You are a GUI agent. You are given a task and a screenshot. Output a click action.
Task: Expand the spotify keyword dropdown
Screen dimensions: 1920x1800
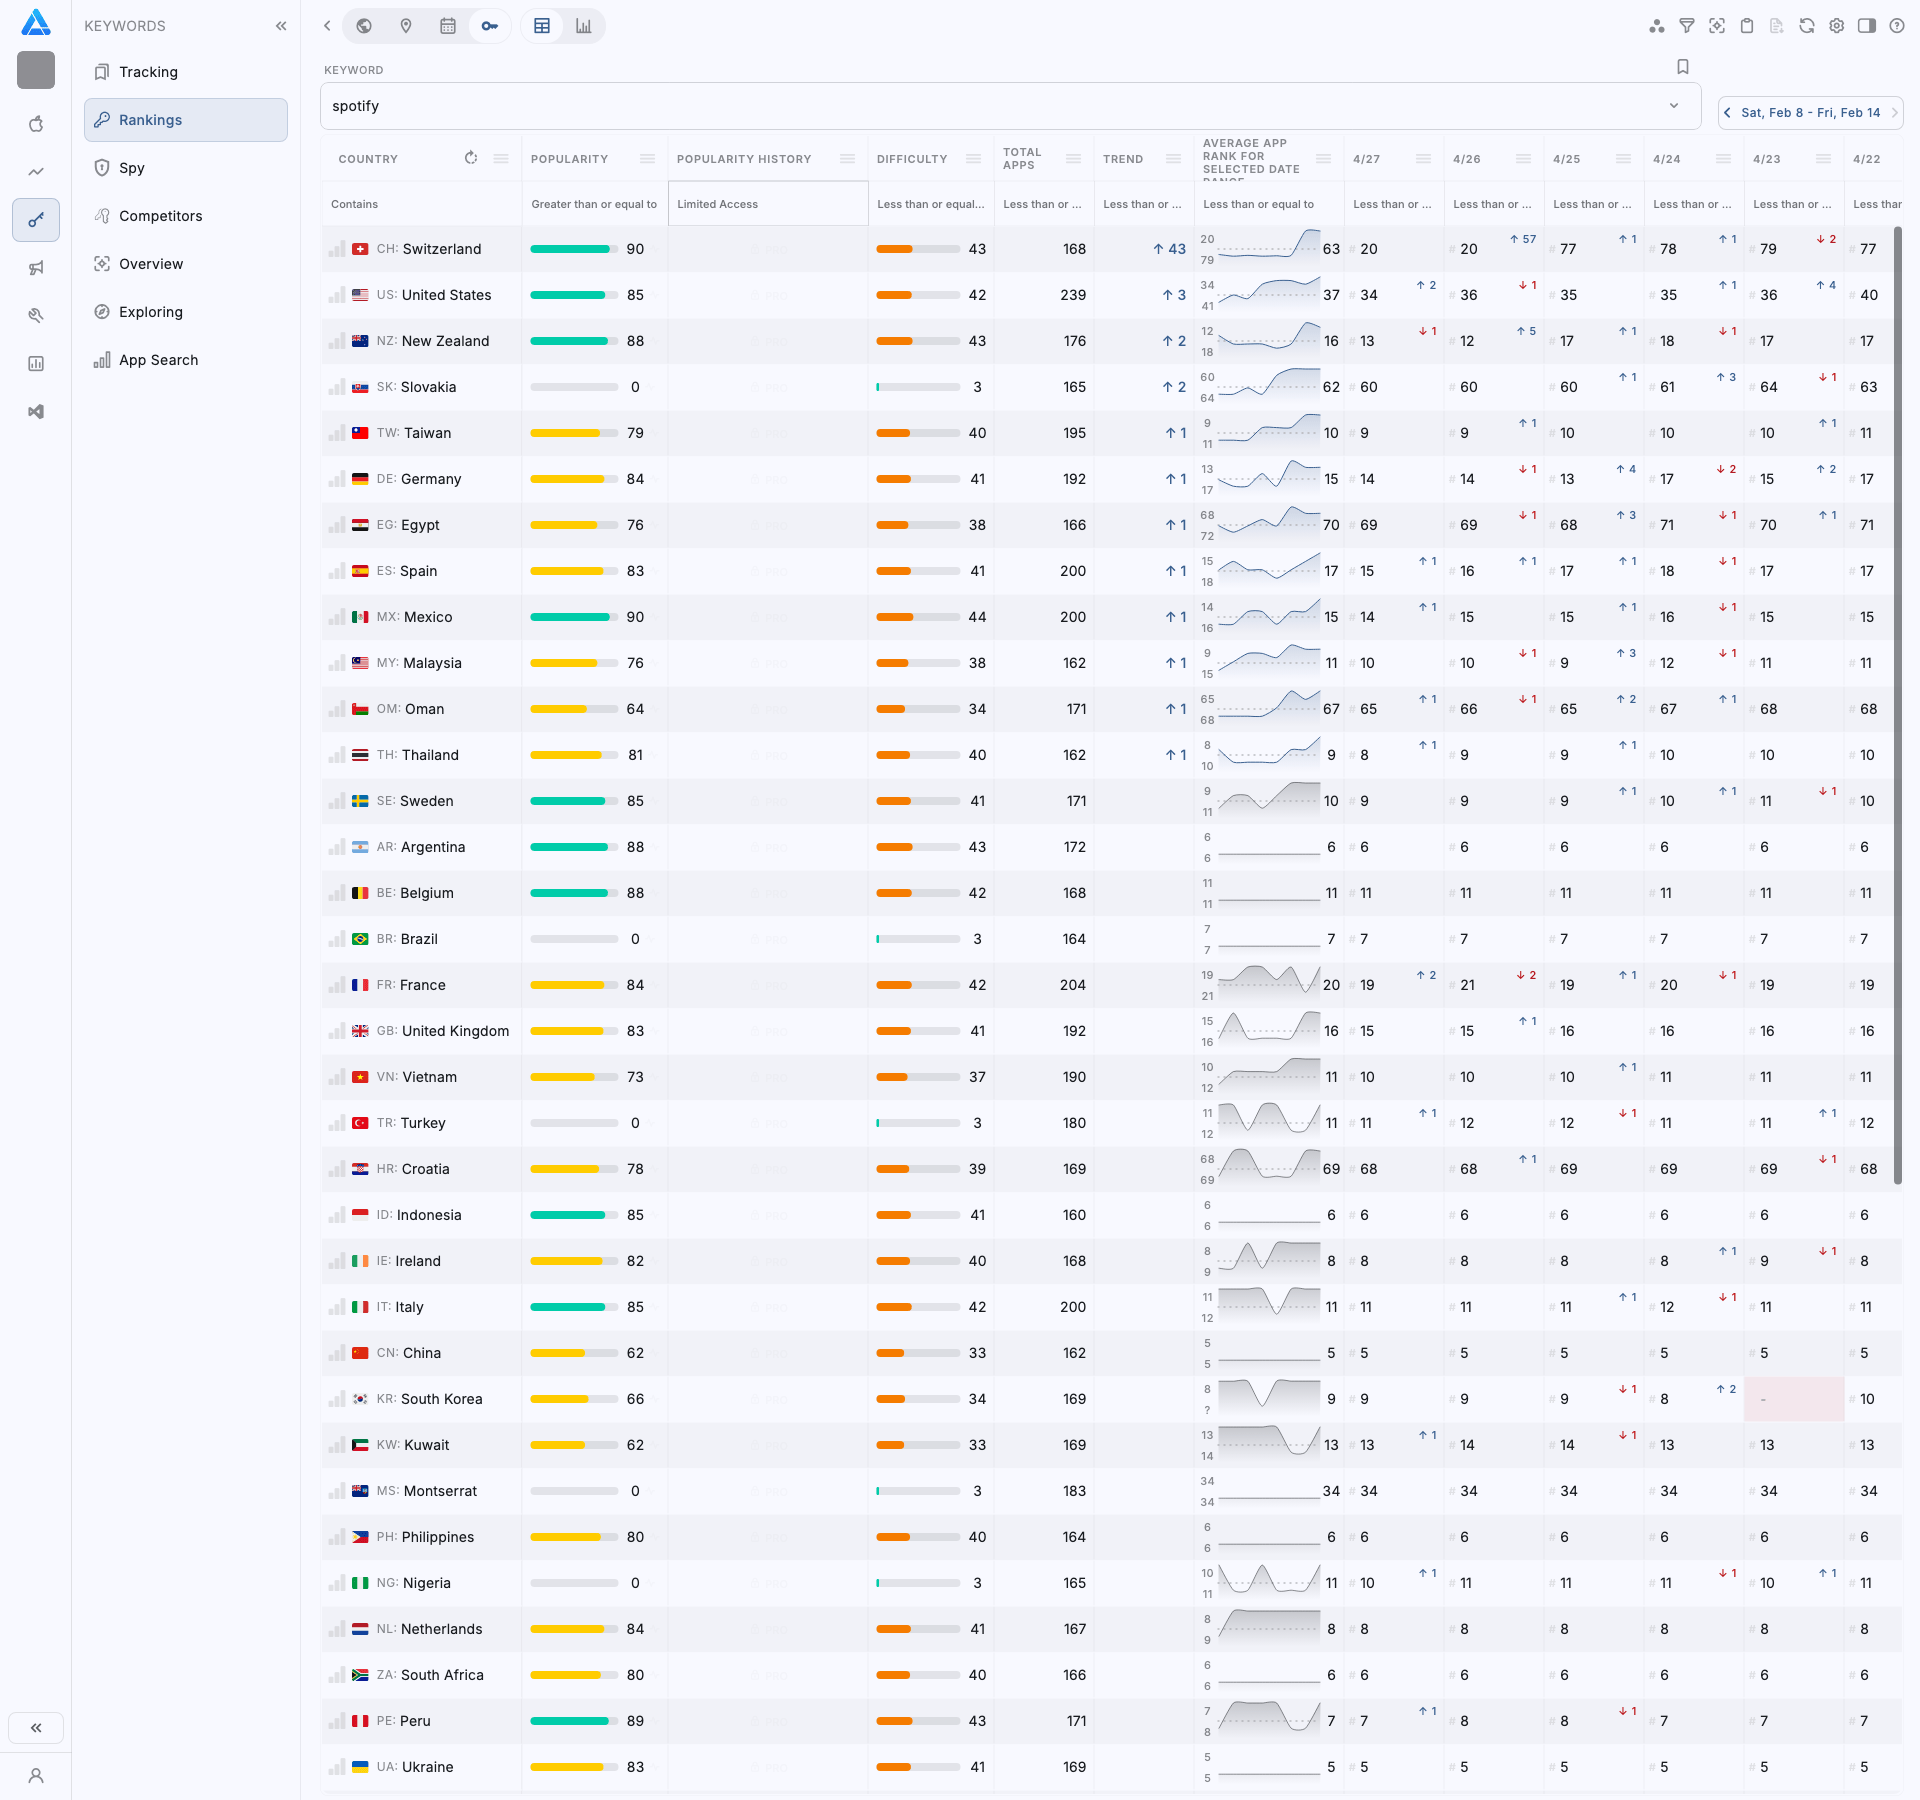[x=1674, y=106]
